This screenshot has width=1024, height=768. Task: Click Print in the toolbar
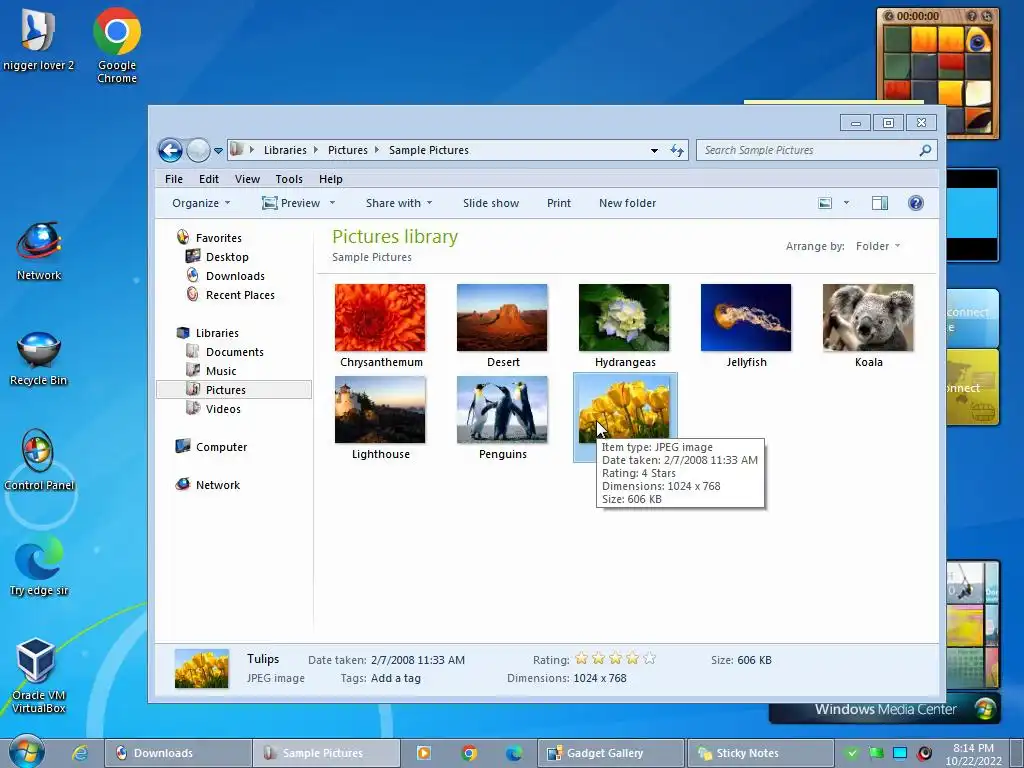click(x=558, y=203)
